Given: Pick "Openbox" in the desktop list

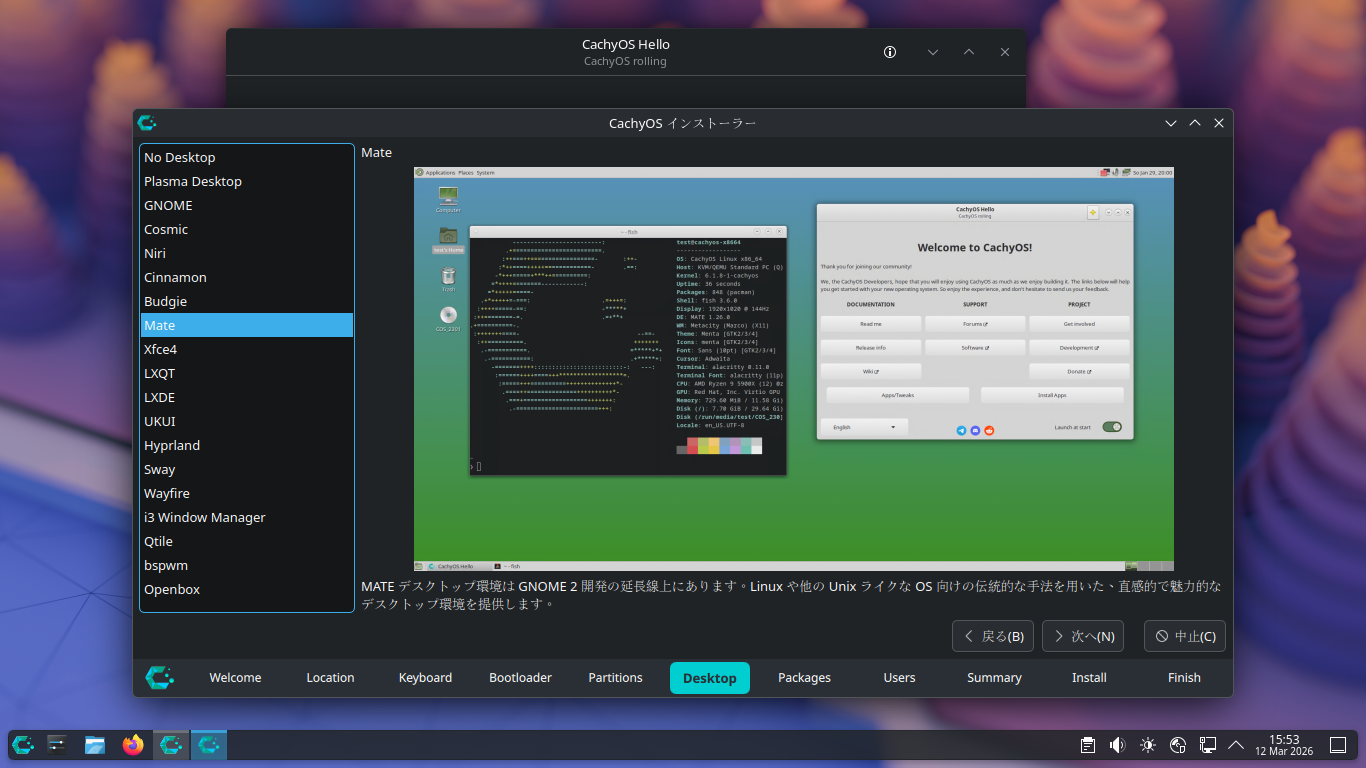Looking at the screenshot, I should [x=247, y=589].
